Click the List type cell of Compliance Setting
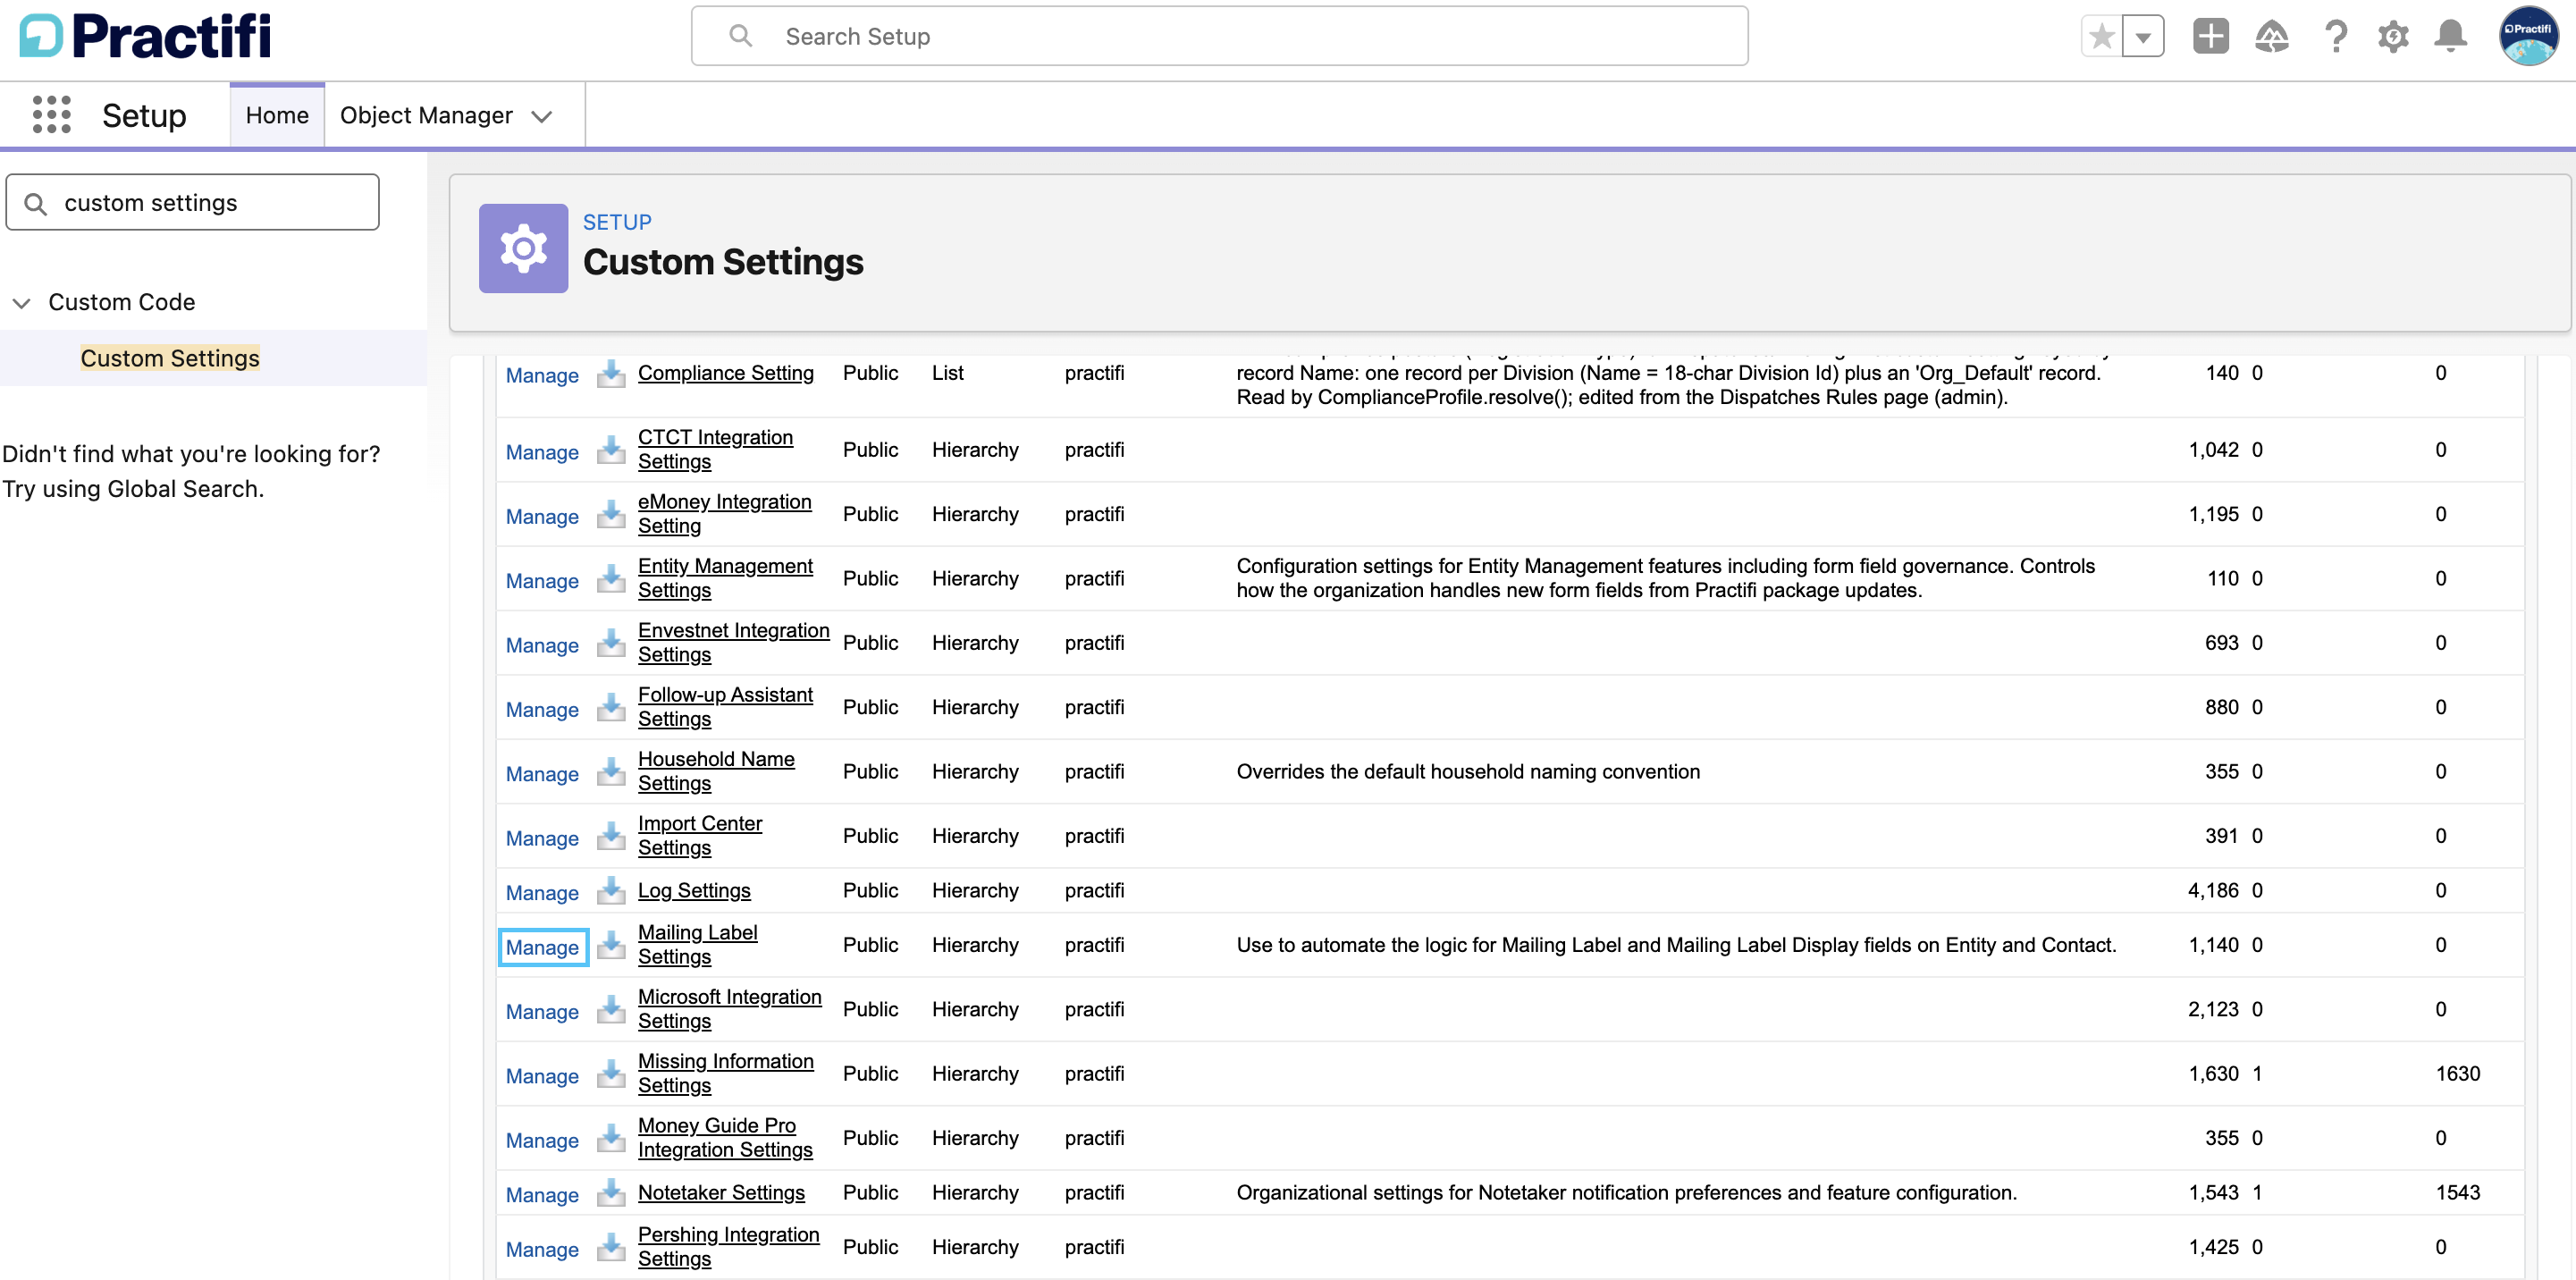Screen dimensions: 2576x1280 (x=947, y=373)
